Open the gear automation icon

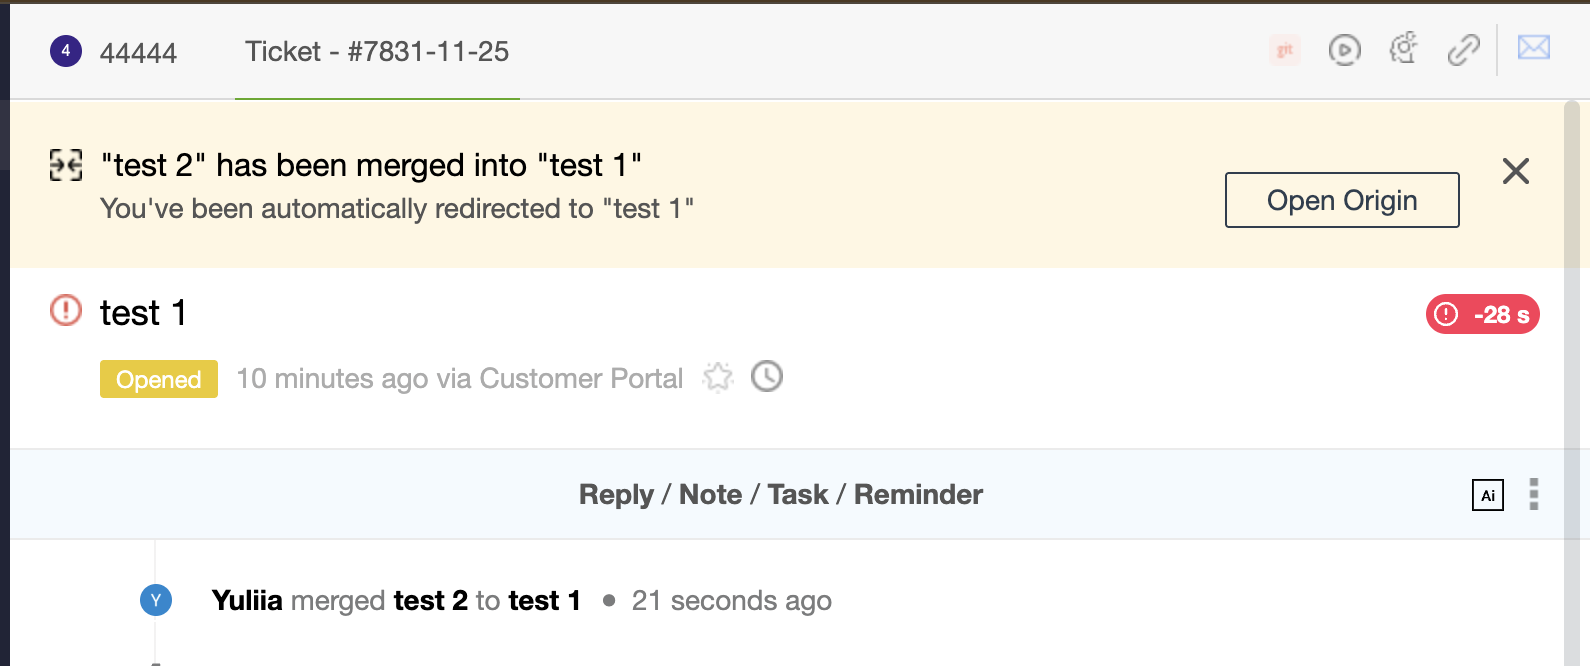pyautogui.click(x=1404, y=48)
